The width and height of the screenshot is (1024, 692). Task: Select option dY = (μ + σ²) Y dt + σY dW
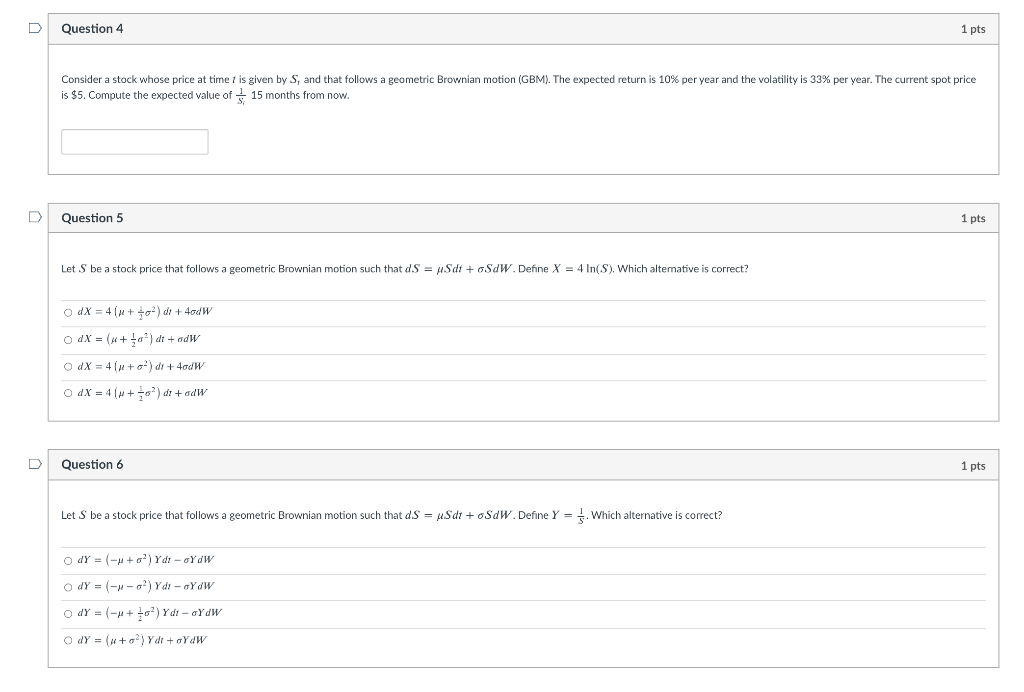66,641
